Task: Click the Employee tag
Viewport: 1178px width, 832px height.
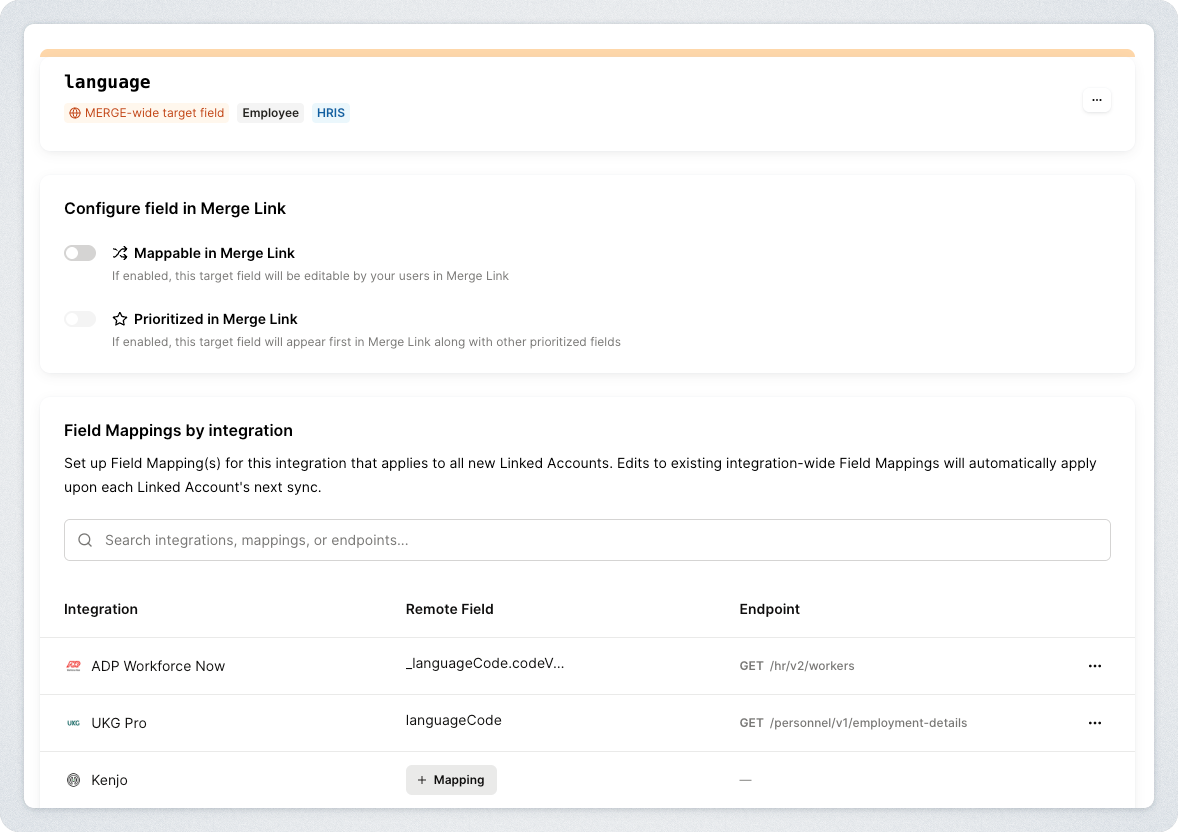Action: (270, 113)
